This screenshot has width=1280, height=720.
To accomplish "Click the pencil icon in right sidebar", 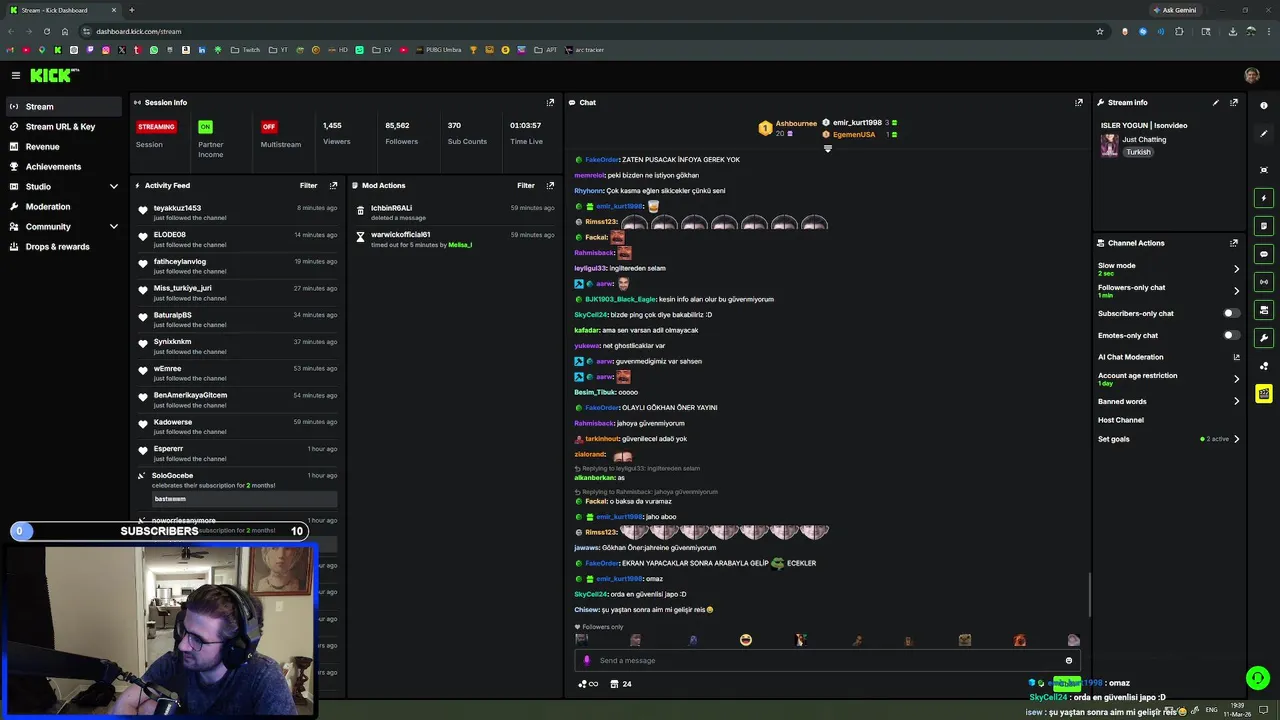I will point(1264,134).
